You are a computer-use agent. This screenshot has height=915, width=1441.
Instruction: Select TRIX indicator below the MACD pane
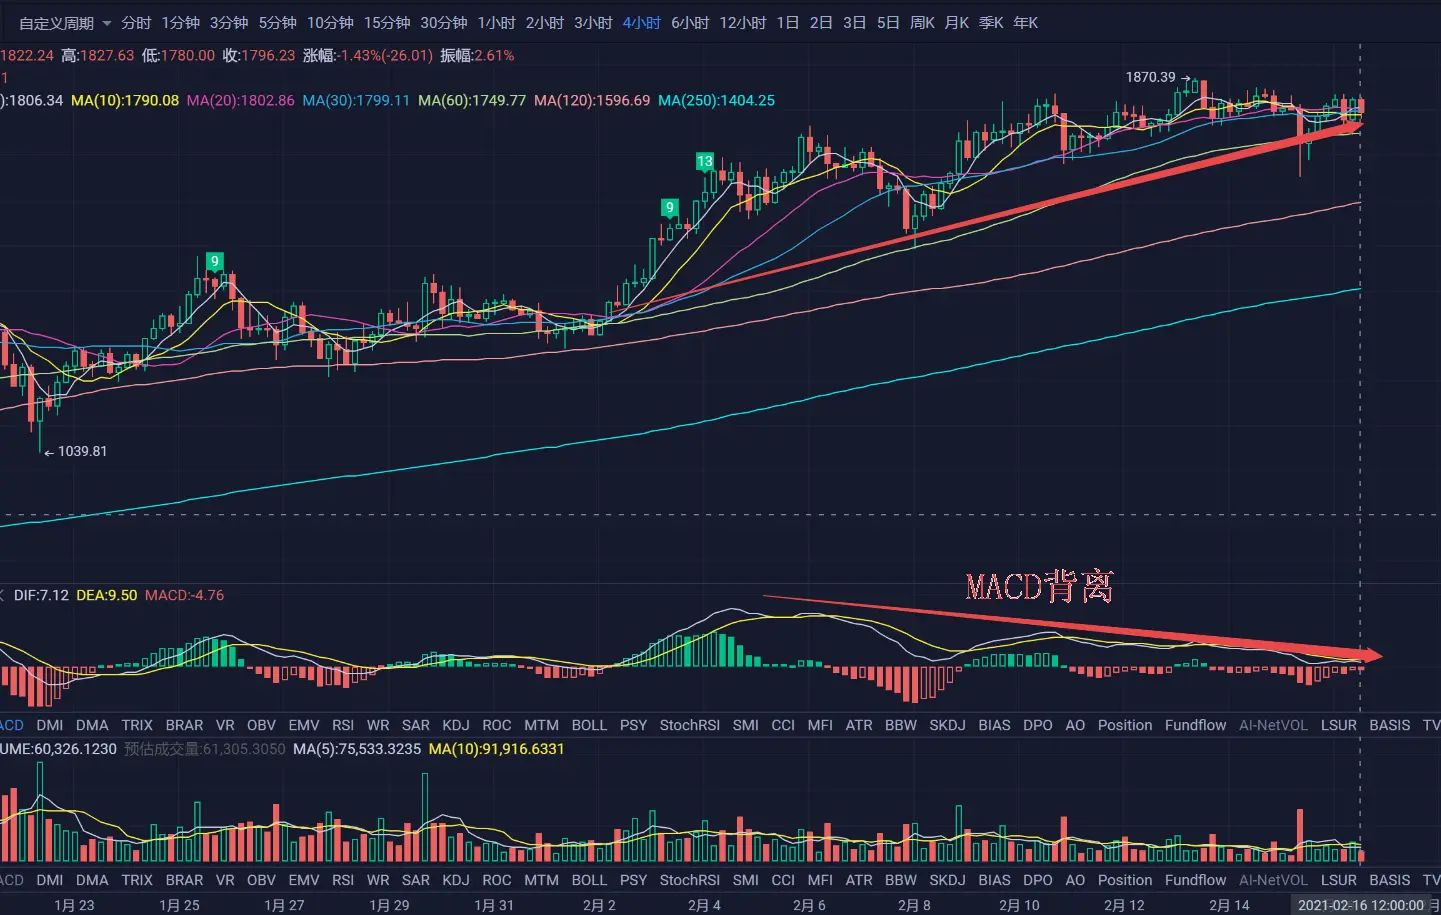click(x=137, y=726)
